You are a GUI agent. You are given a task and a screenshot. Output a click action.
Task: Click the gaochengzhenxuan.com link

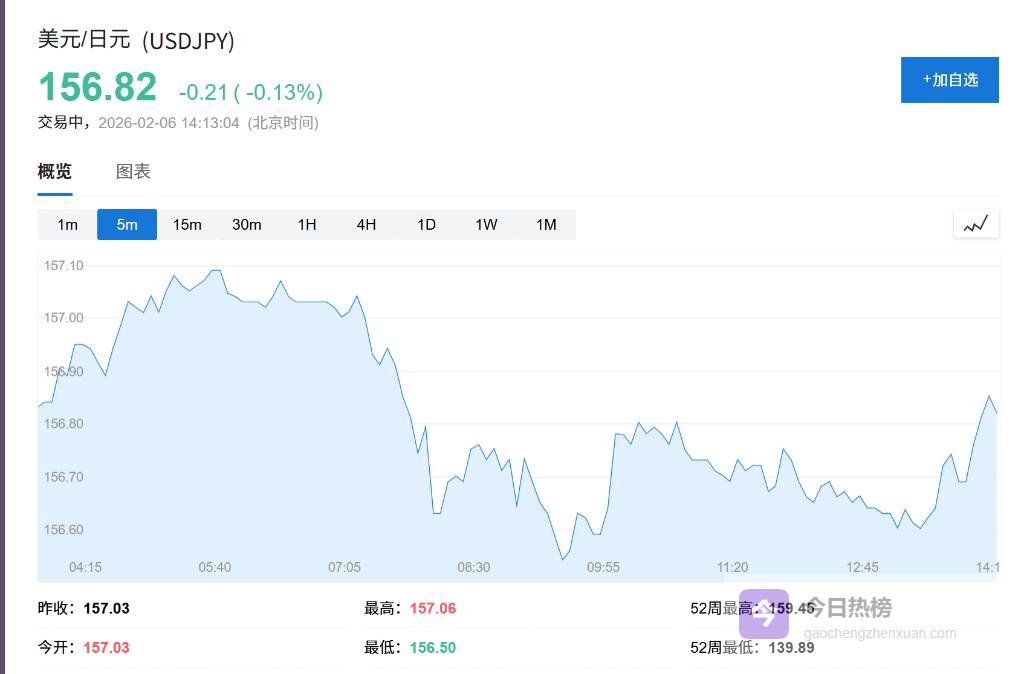[879, 633]
